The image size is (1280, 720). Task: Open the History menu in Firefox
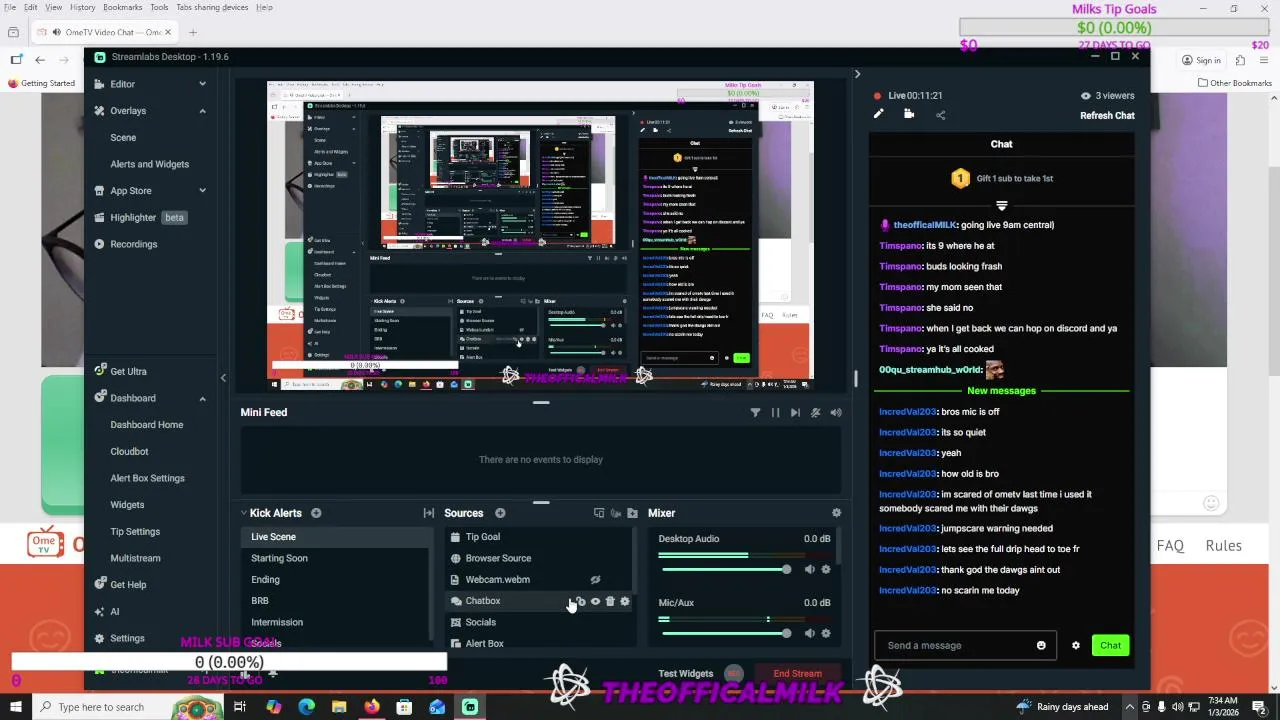click(83, 7)
